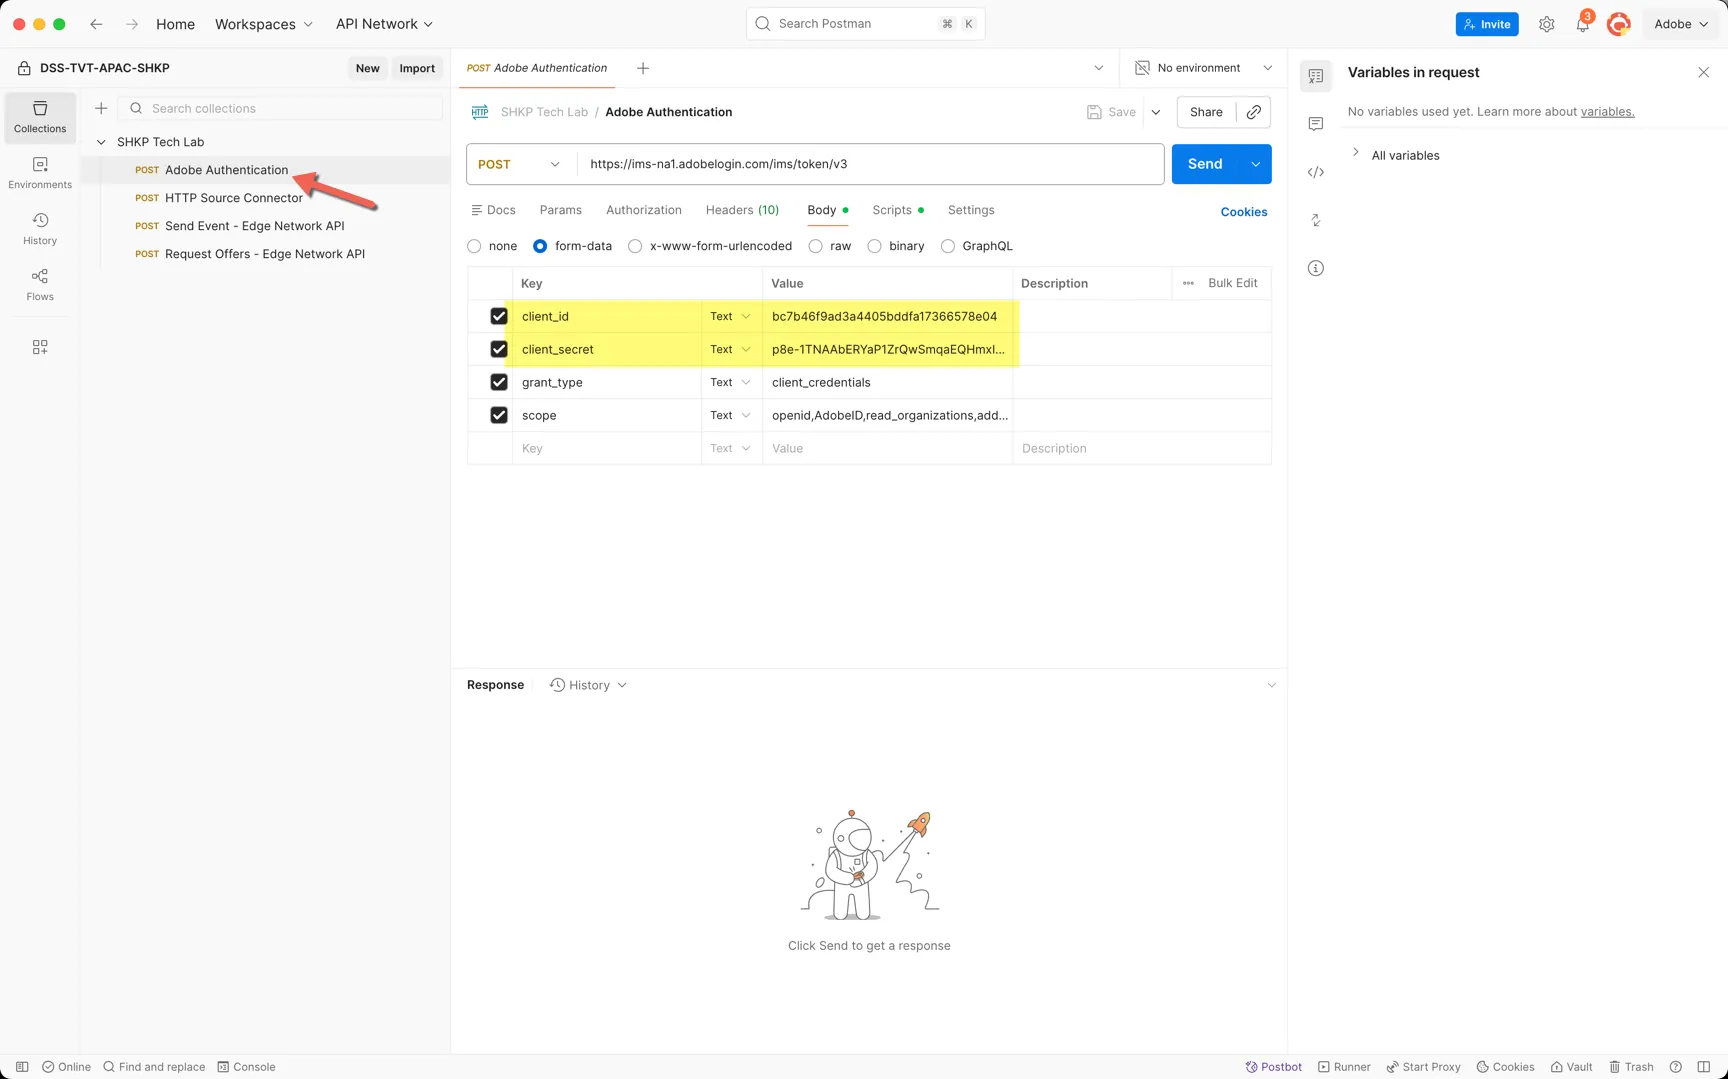Open Trash in the status bar
This screenshot has width=1728, height=1079.
(x=1631, y=1067)
